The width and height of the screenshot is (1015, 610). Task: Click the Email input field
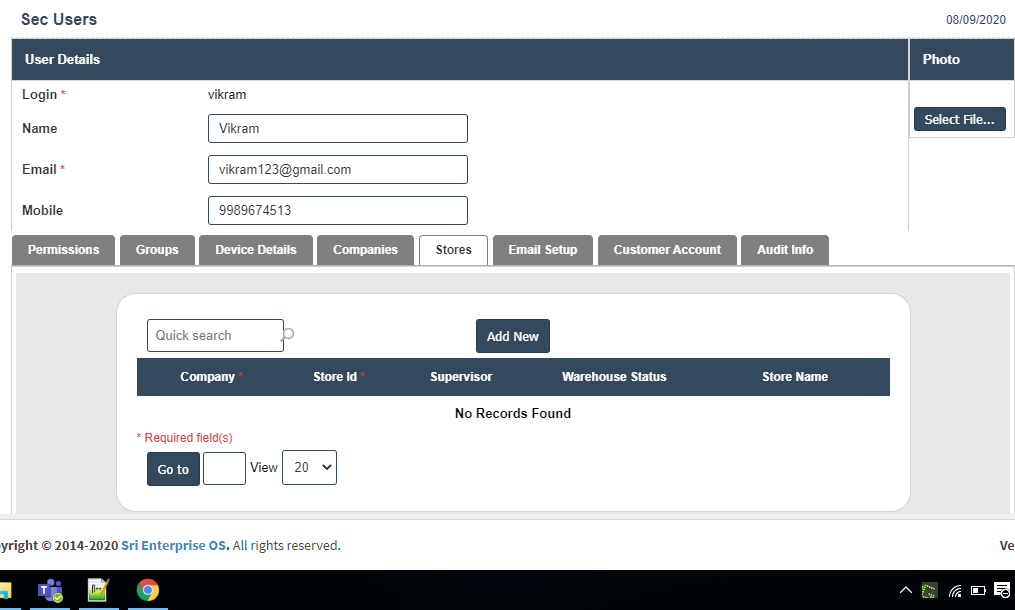point(337,170)
